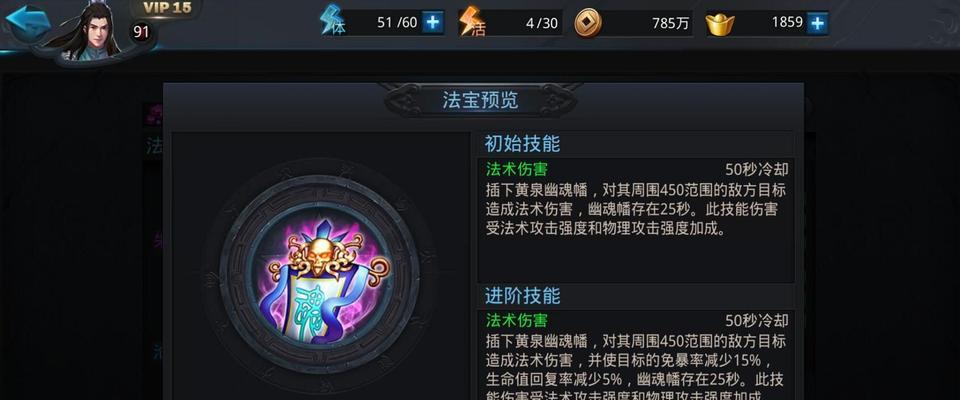Image resolution: width=960 pixels, height=400 pixels.
Task: Tap the blue back arrow
Action: (27, 21)
